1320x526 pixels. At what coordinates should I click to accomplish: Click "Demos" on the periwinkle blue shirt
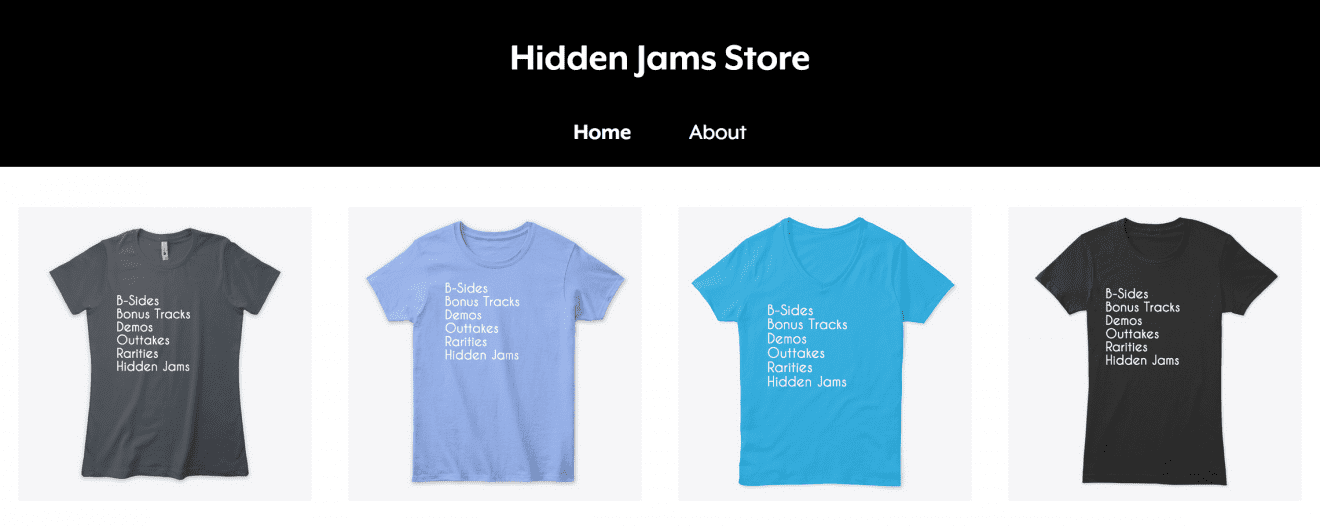pyautogui.click(x=463, y=315)
